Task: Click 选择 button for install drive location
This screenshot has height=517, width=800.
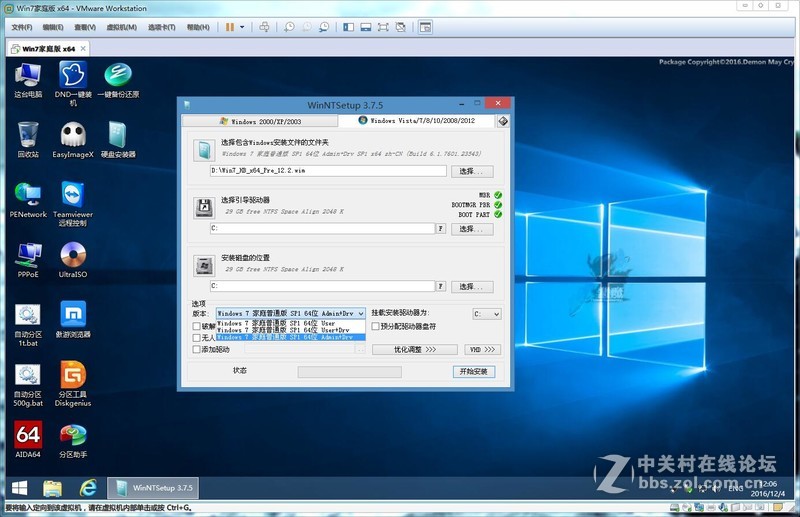Action: [x=472, y=287]
